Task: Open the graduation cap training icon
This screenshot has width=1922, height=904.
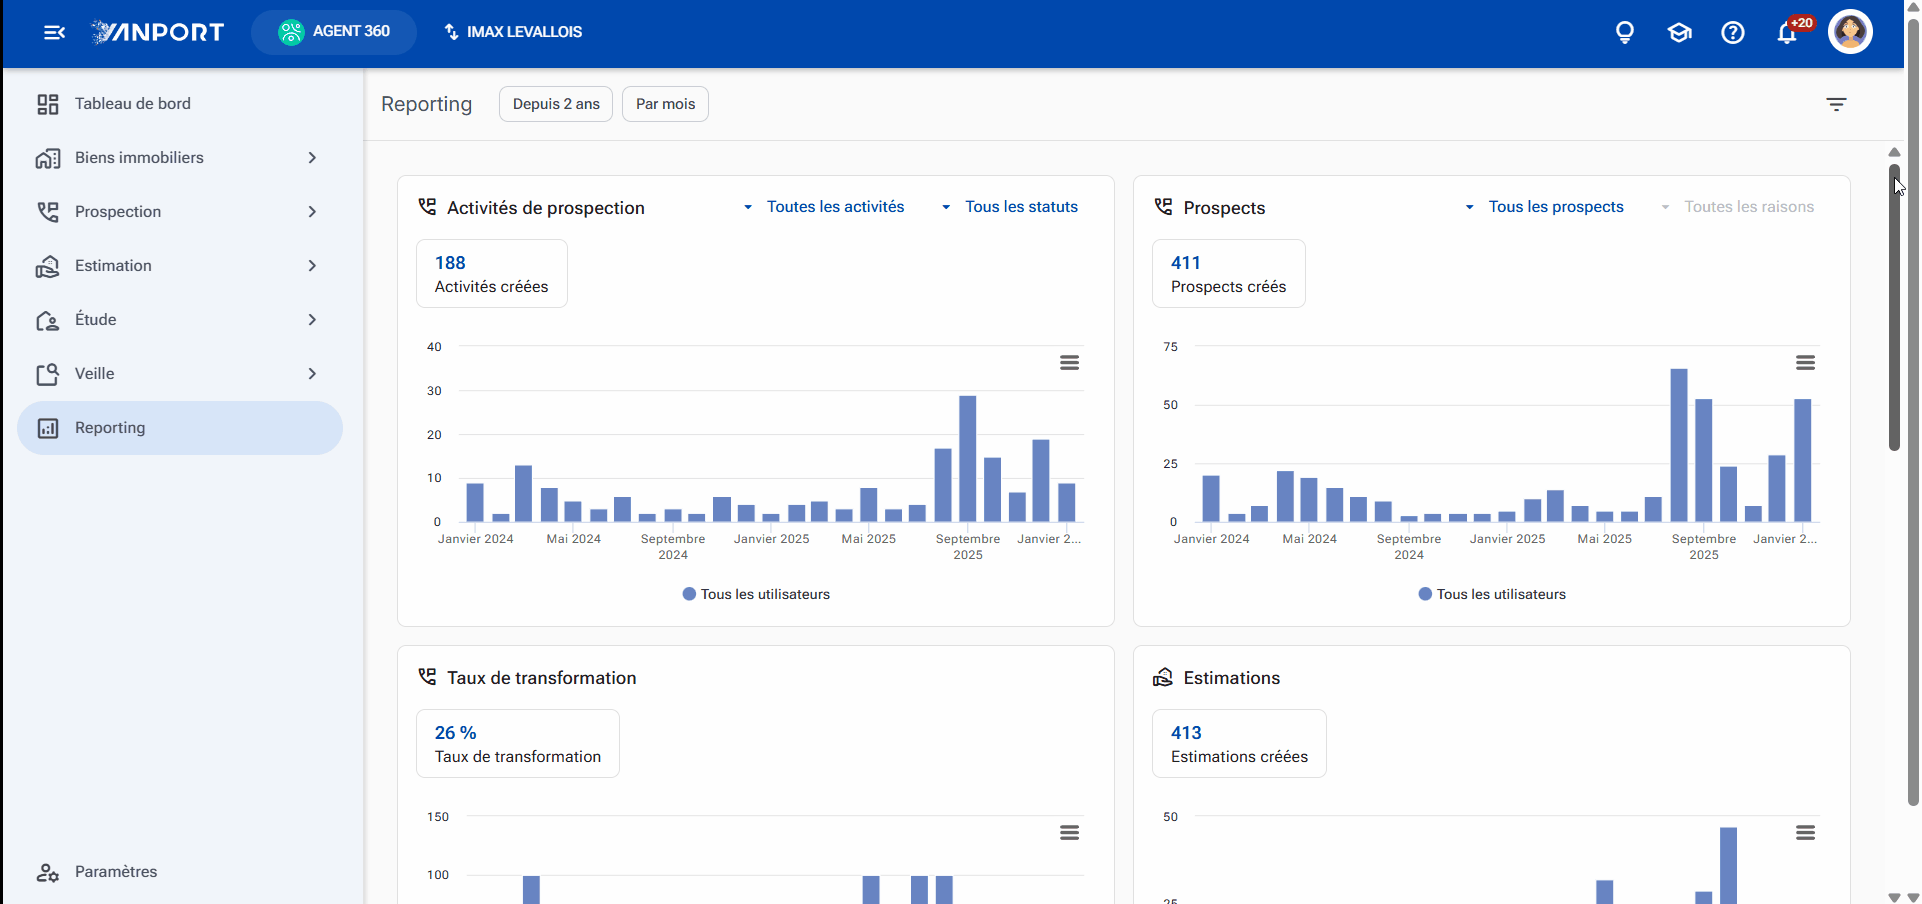Action: tap(1679, 33)
